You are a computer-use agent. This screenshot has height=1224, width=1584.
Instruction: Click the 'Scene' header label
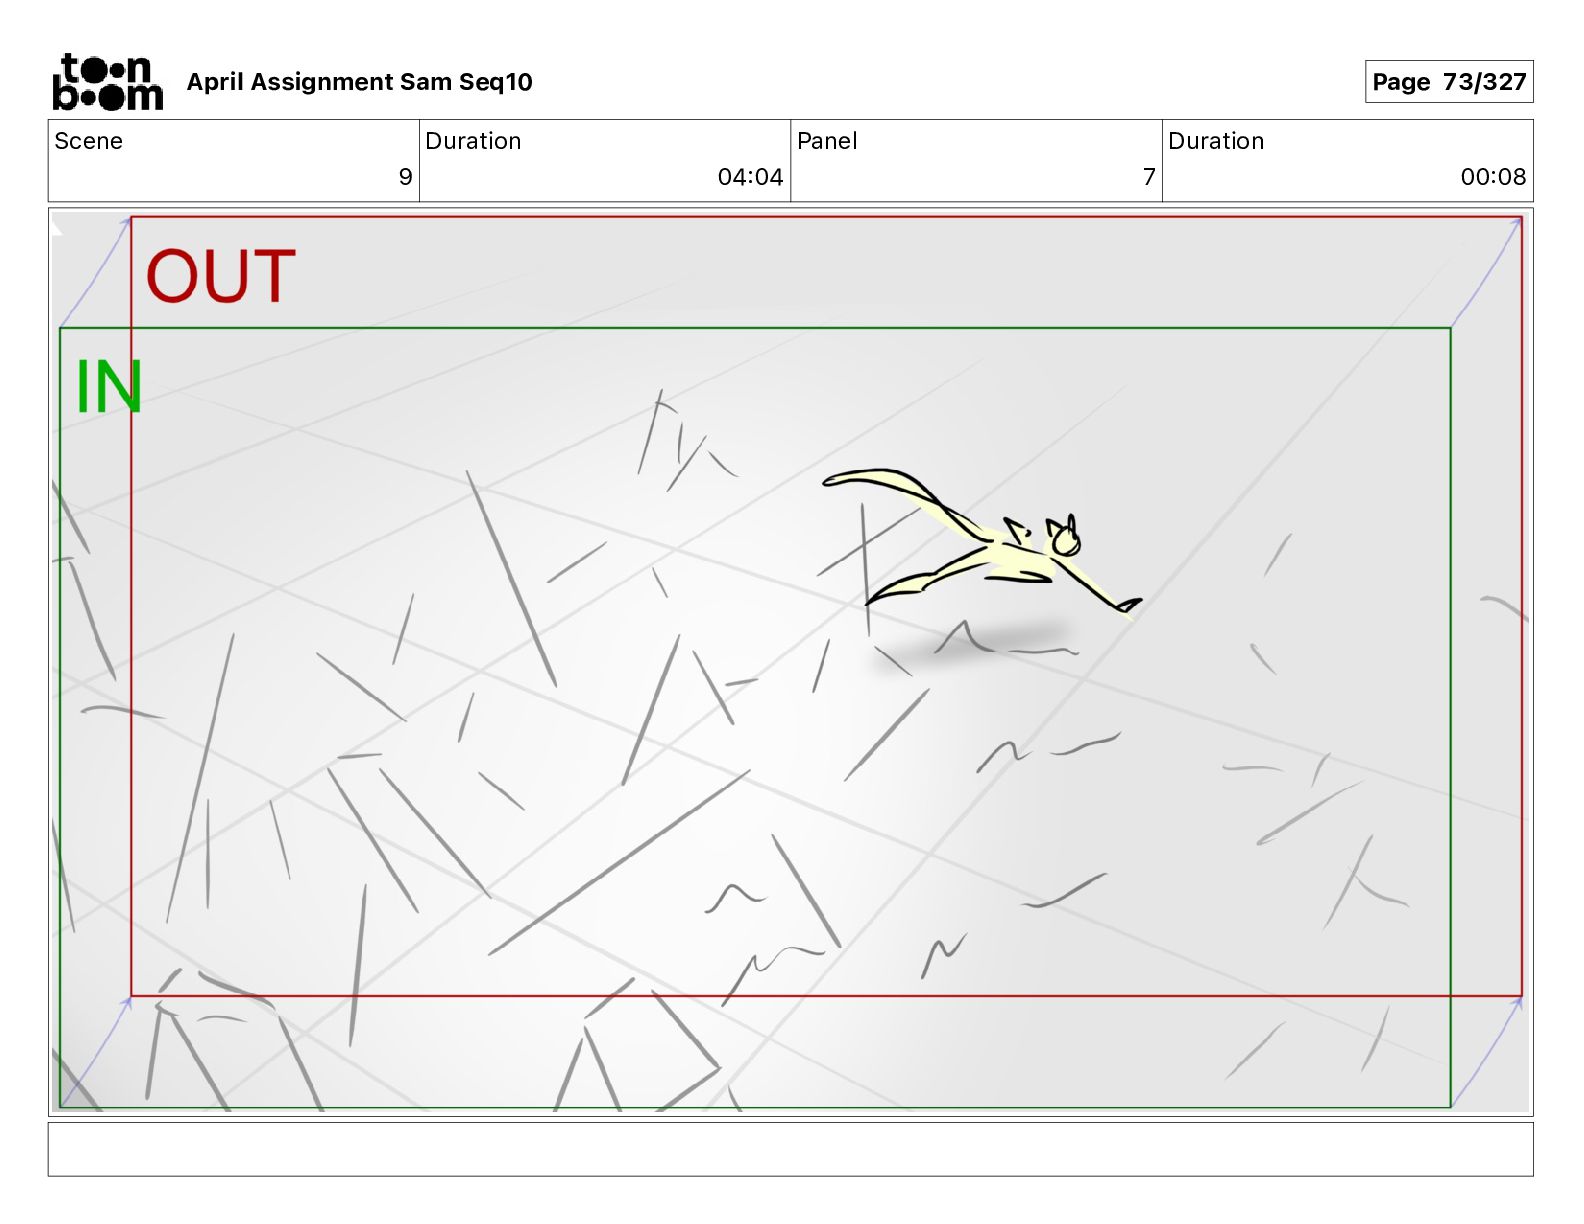coord(88,141)
